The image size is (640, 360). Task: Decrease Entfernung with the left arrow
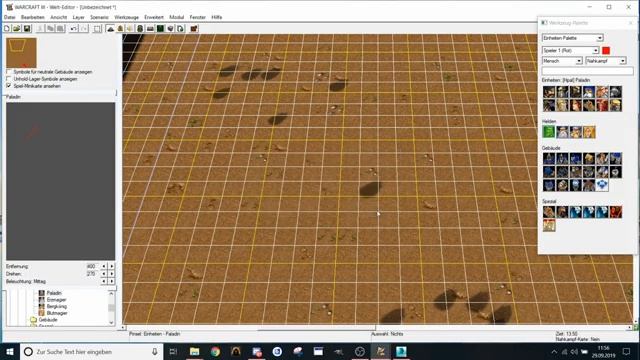coord(104,266)
